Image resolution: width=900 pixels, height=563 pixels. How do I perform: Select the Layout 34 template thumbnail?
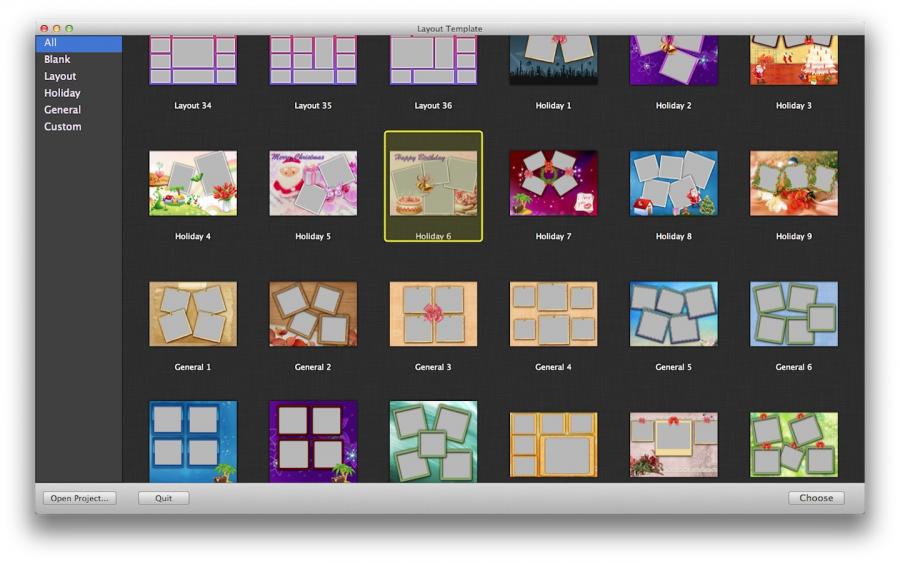point(193,60)
